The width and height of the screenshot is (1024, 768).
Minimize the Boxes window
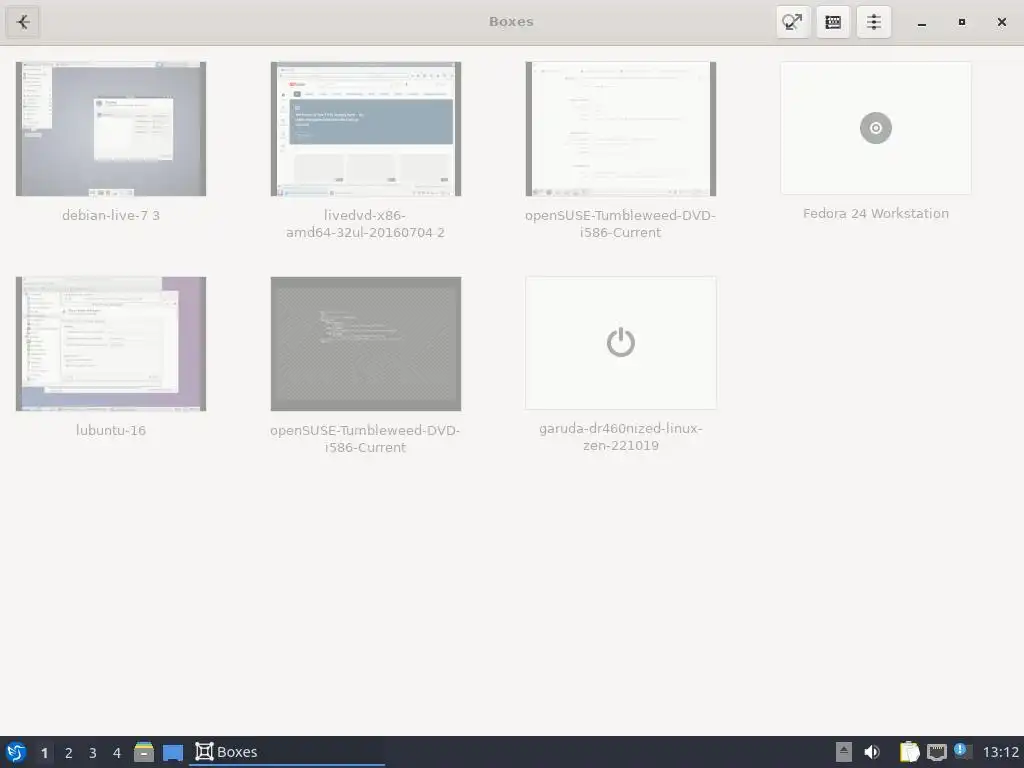921,22
